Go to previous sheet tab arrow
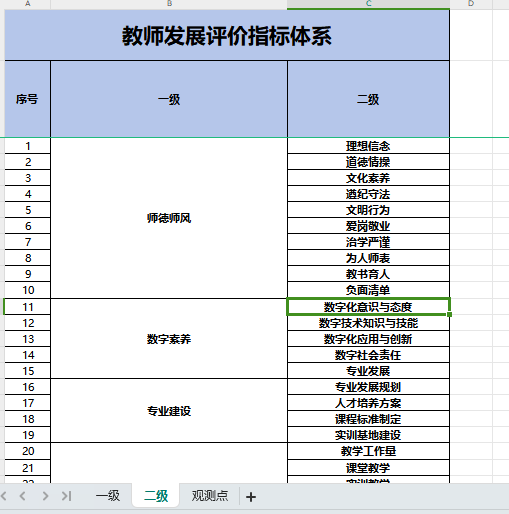This screenshot has width=509, height=514. point(23,496)
